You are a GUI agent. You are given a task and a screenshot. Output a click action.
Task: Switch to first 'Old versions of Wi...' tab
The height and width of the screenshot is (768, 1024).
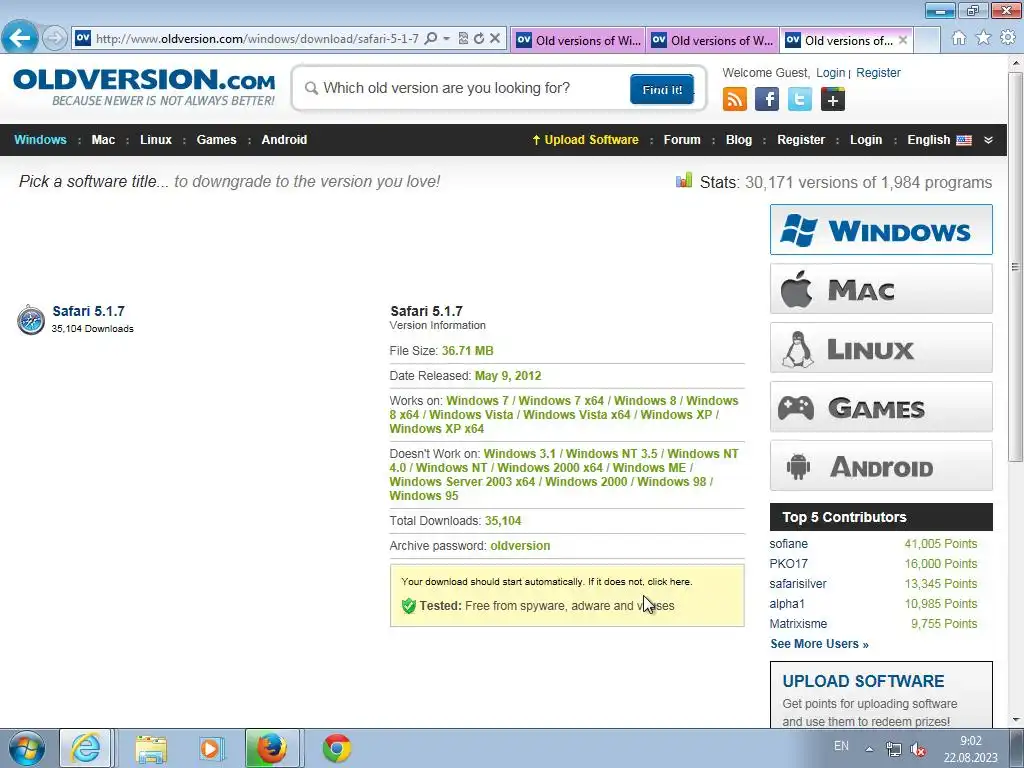[578, 40]
